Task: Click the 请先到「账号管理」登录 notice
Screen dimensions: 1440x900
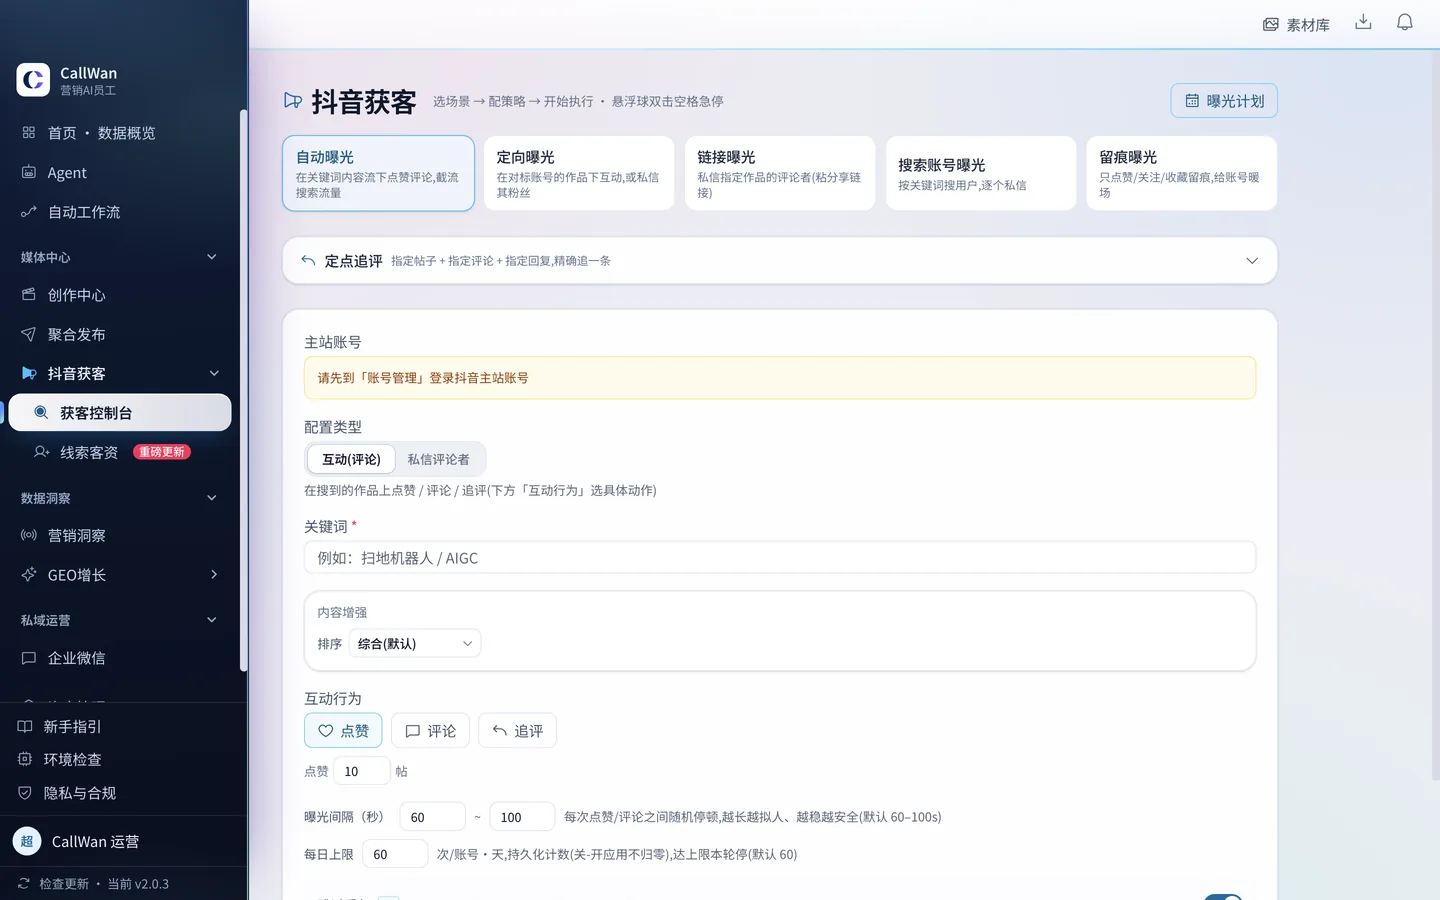Action: (x=780, y=378)
